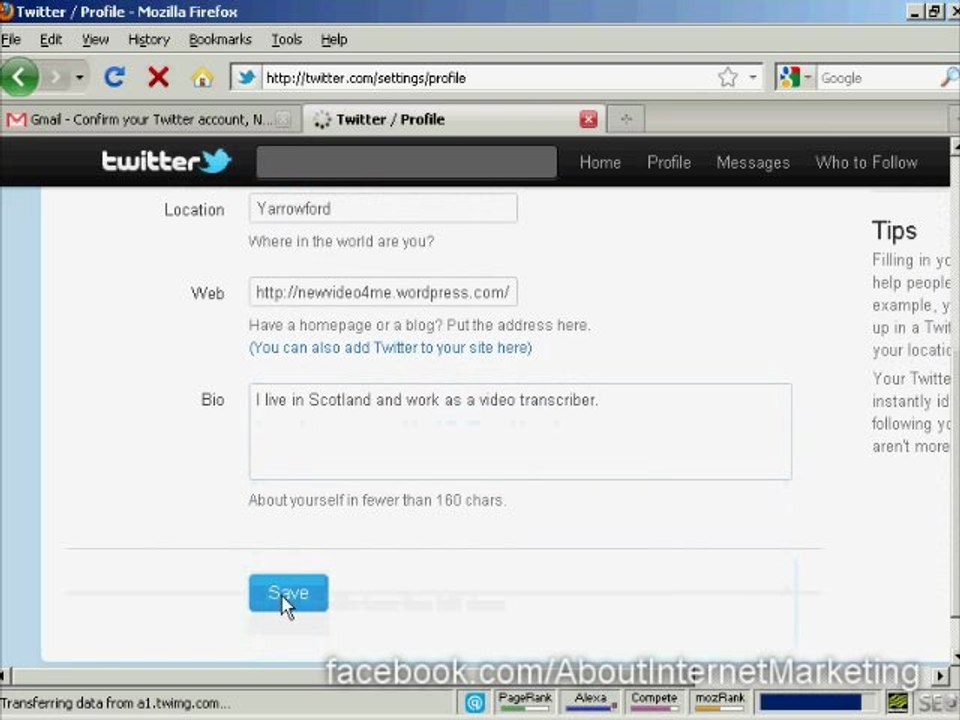Switch to the Gmail Confirm your Twitter account tab

(x=150, y=119)
